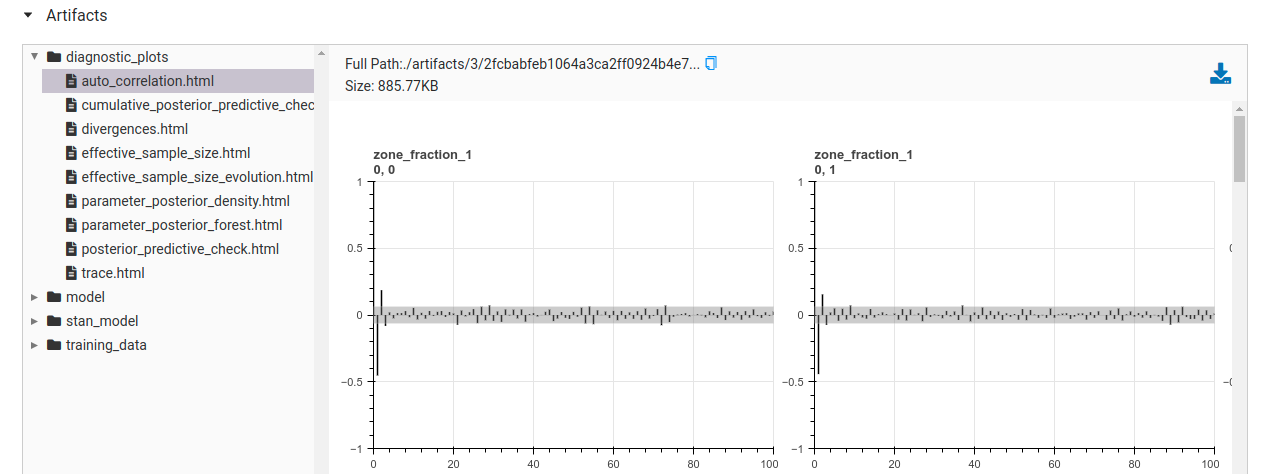The image size is (1264, 474).
Task: Expand the training_data folder arrow
Action: (x=35, y=345)
